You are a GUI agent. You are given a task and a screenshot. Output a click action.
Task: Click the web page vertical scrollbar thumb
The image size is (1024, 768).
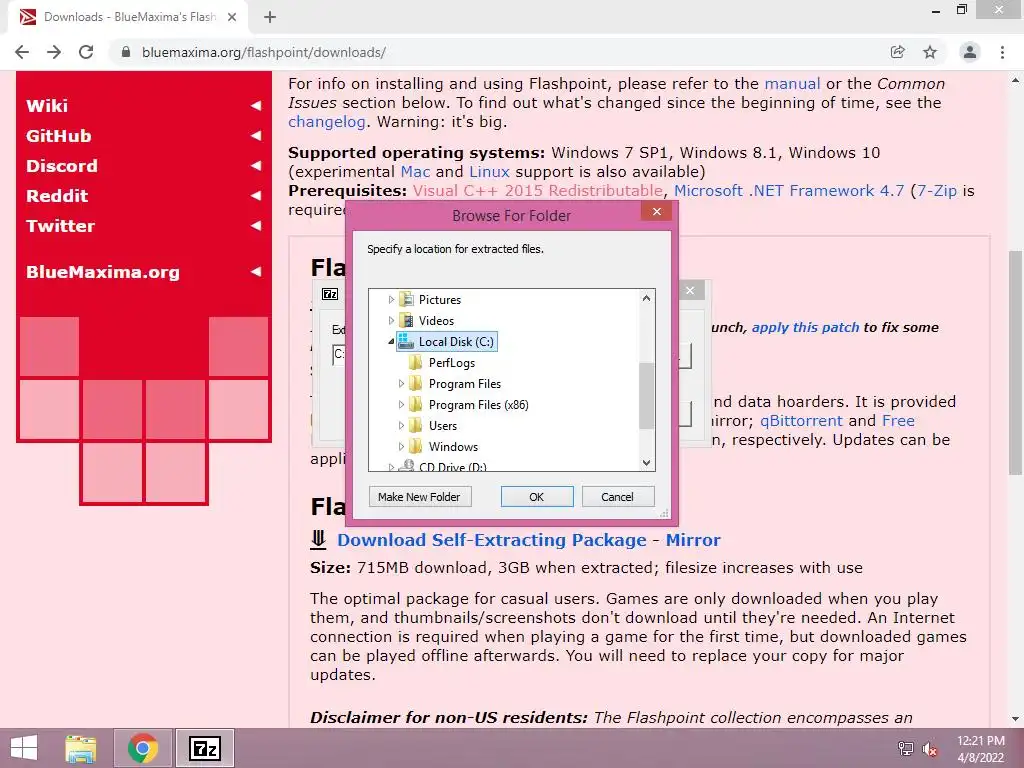pos(1016,362)
